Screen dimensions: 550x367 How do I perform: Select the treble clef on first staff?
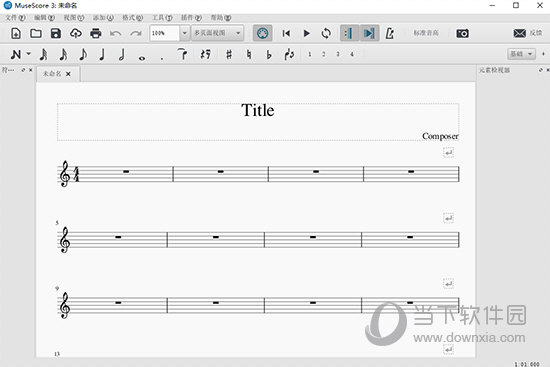65,174
